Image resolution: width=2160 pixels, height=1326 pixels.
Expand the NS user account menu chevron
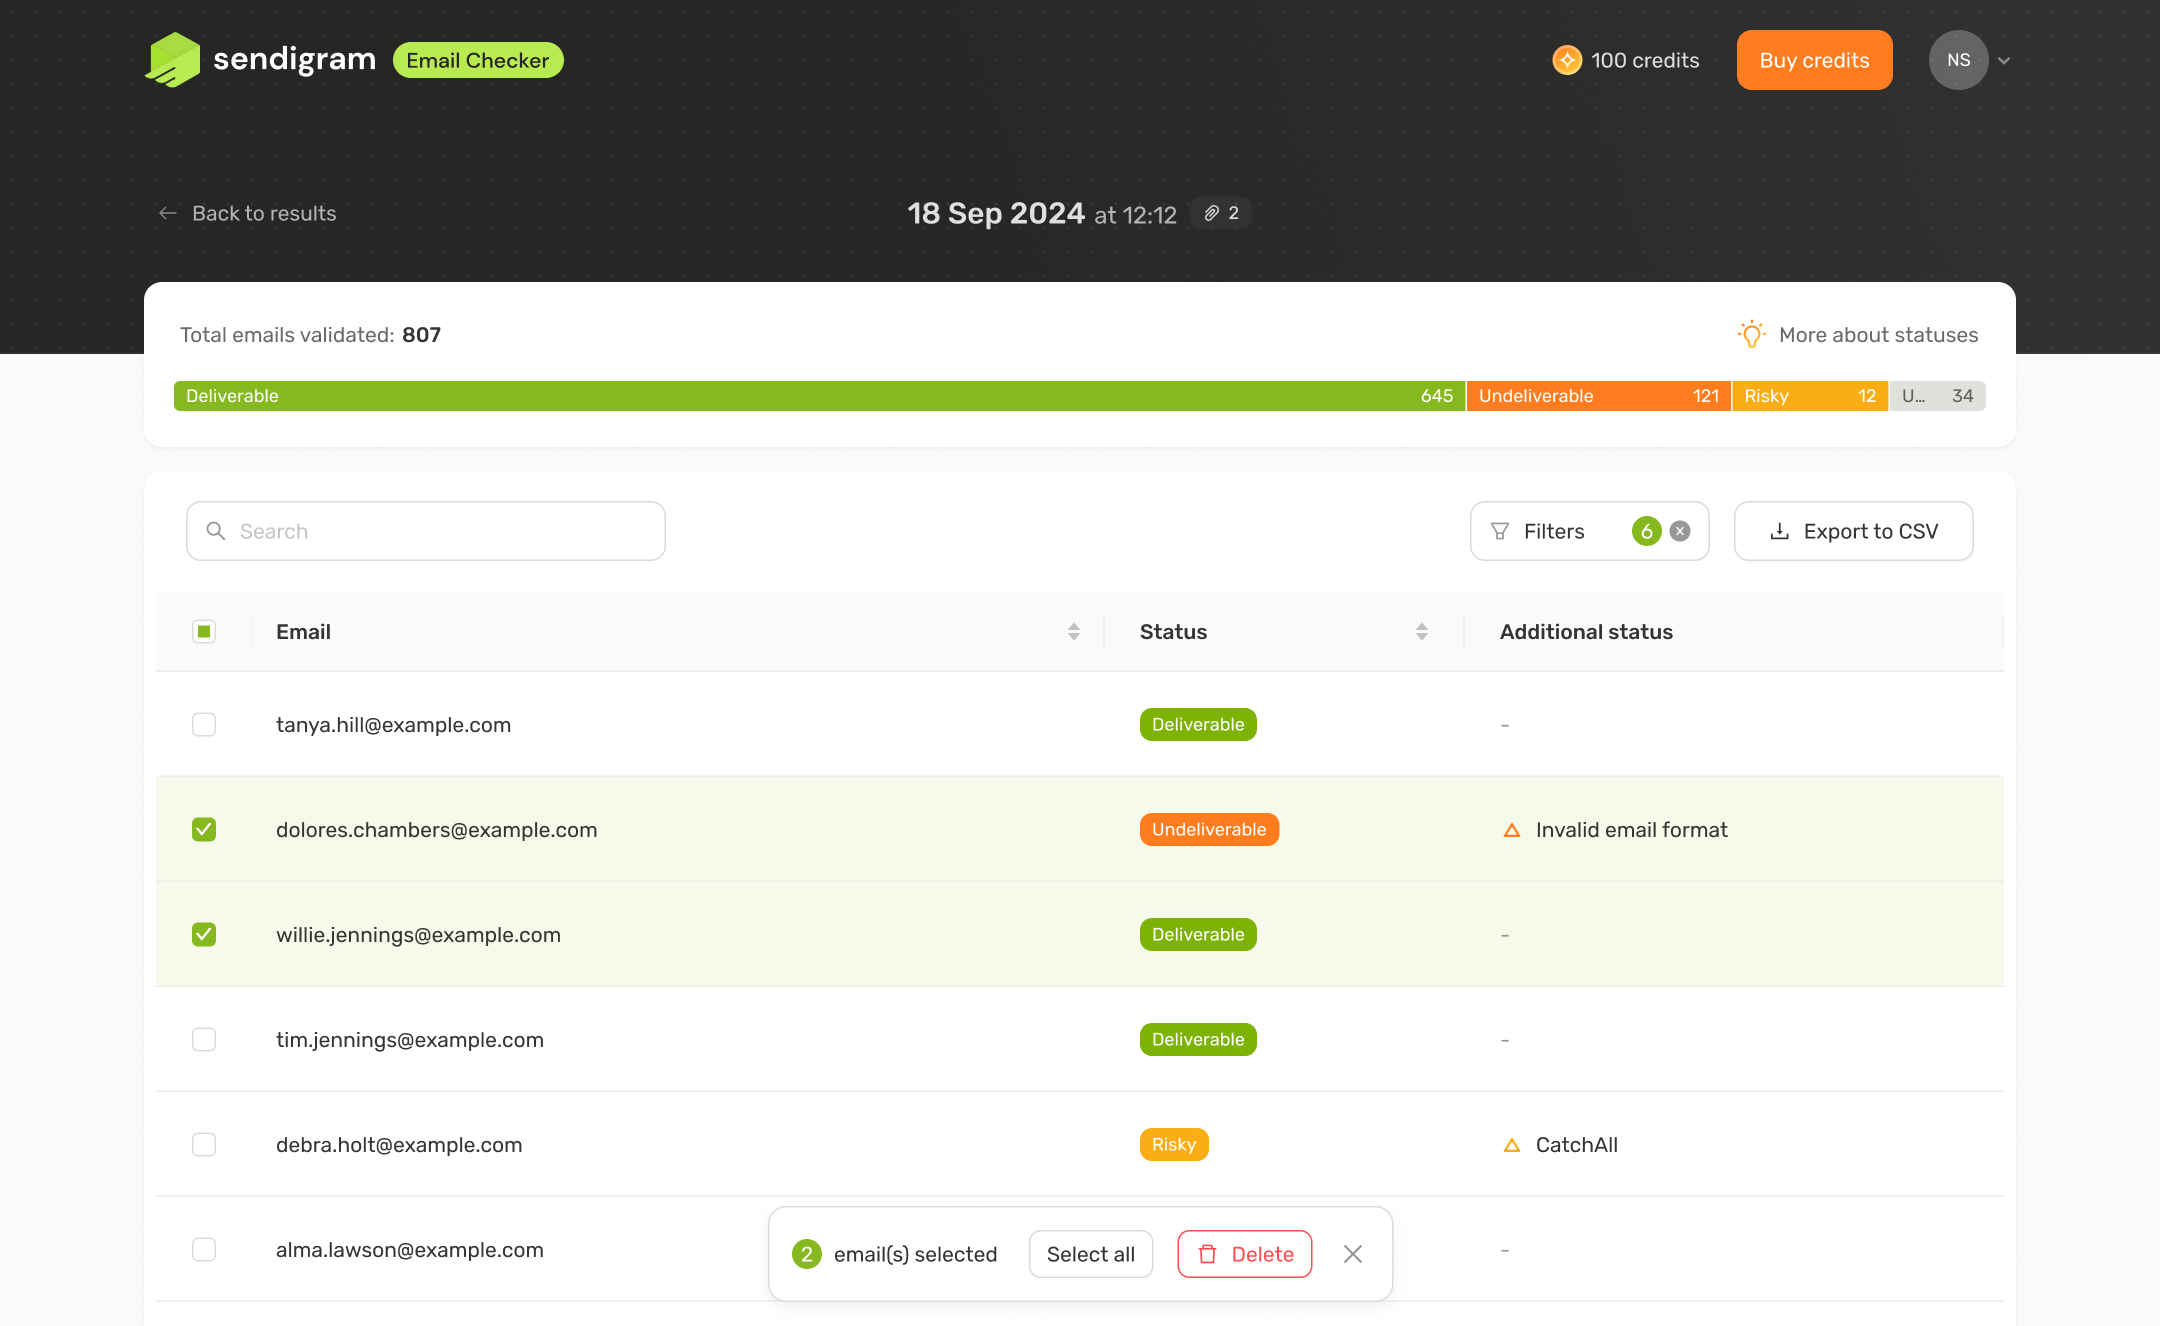(2004, 60)
